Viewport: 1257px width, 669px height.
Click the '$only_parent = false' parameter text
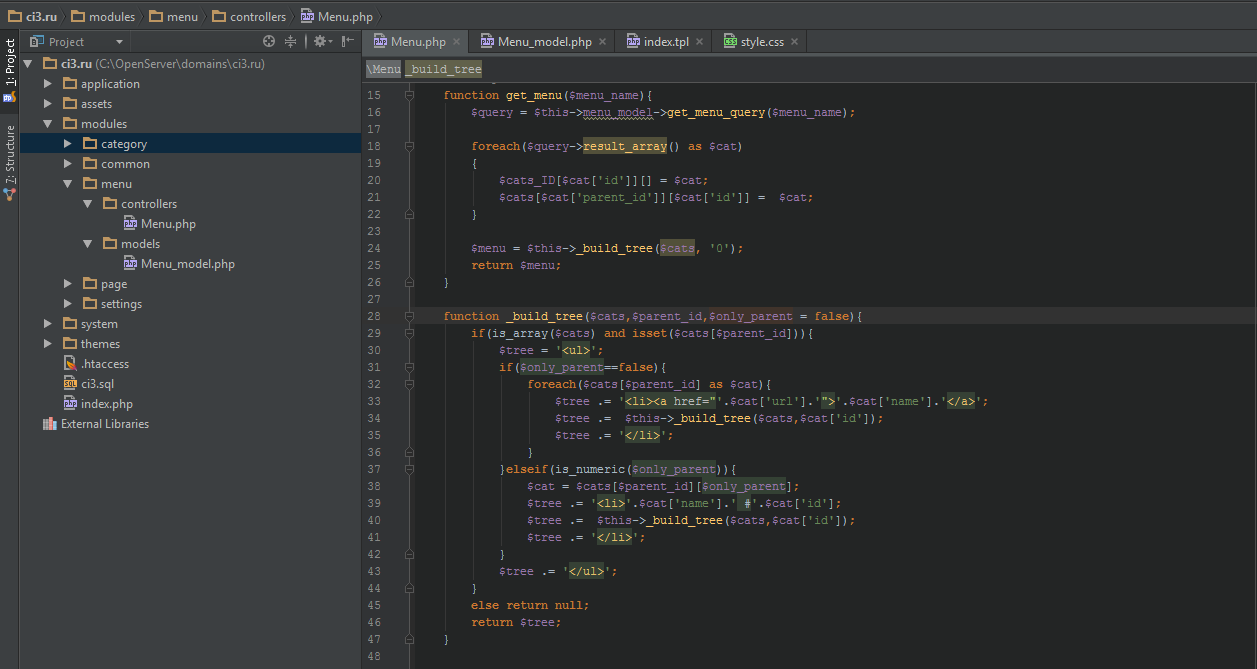[x=779, y=316]
